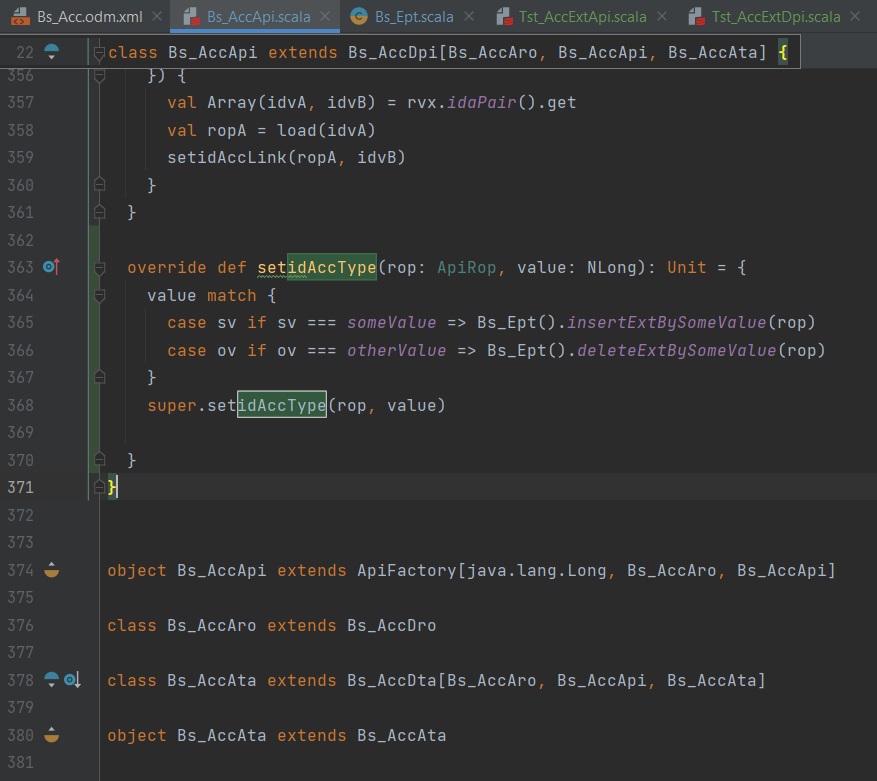This screenshot has width=877, height=781.
Task: Click the Bs_Acc.odm.xml tab file icon
Action: click(20, 16)
